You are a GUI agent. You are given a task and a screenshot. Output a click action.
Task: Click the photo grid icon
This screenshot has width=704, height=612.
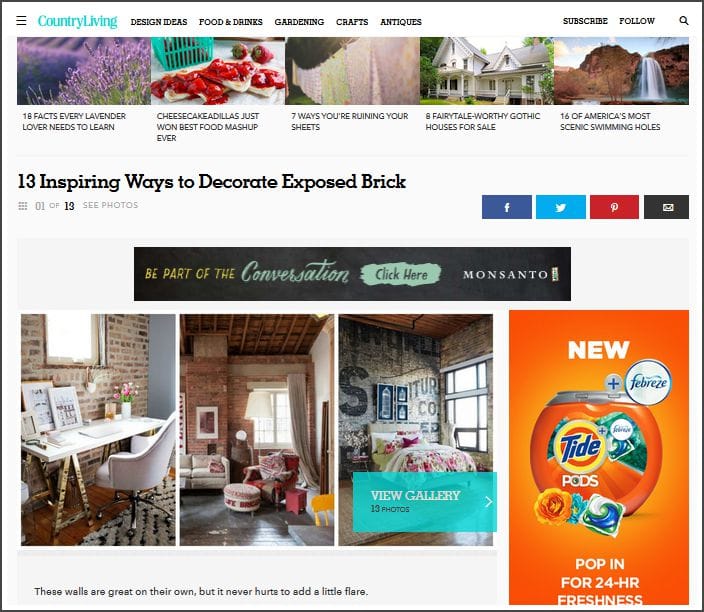[x=22, y=206]
